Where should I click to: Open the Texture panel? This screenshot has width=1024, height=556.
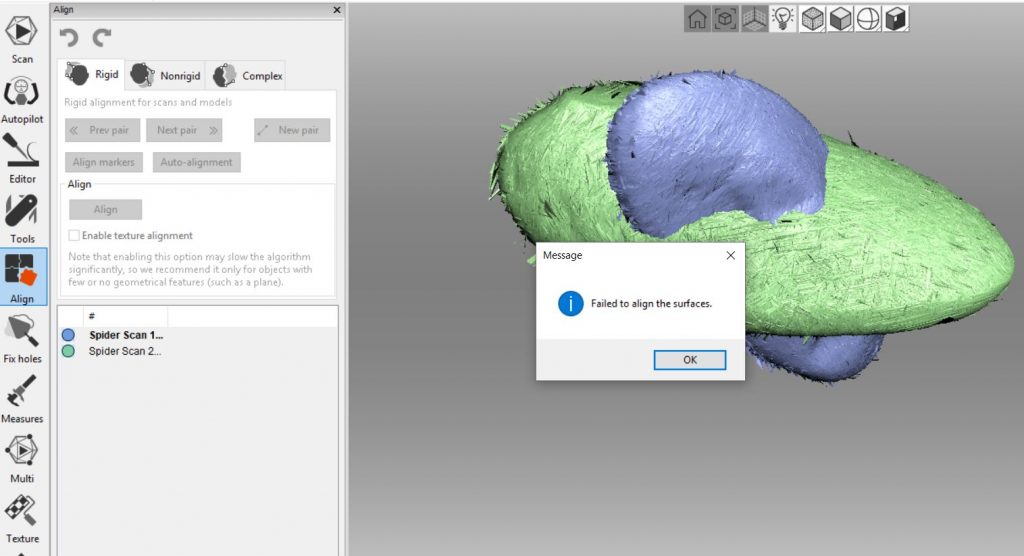click(22, 519)
